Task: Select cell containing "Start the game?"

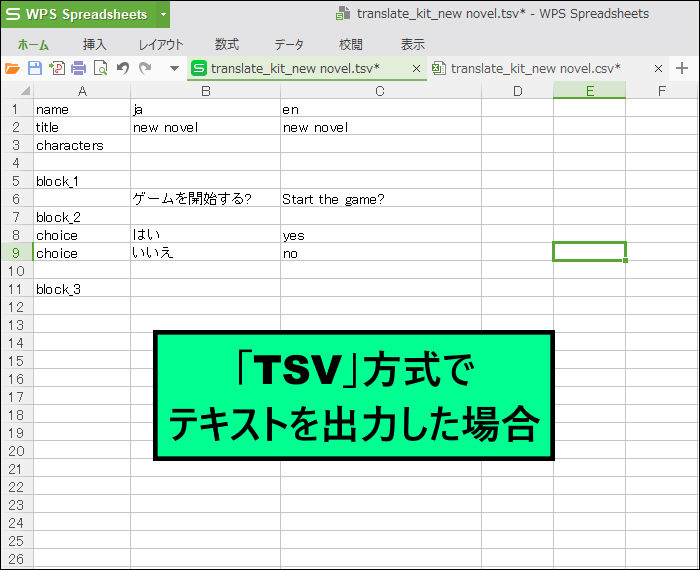Action: point(380,199)
